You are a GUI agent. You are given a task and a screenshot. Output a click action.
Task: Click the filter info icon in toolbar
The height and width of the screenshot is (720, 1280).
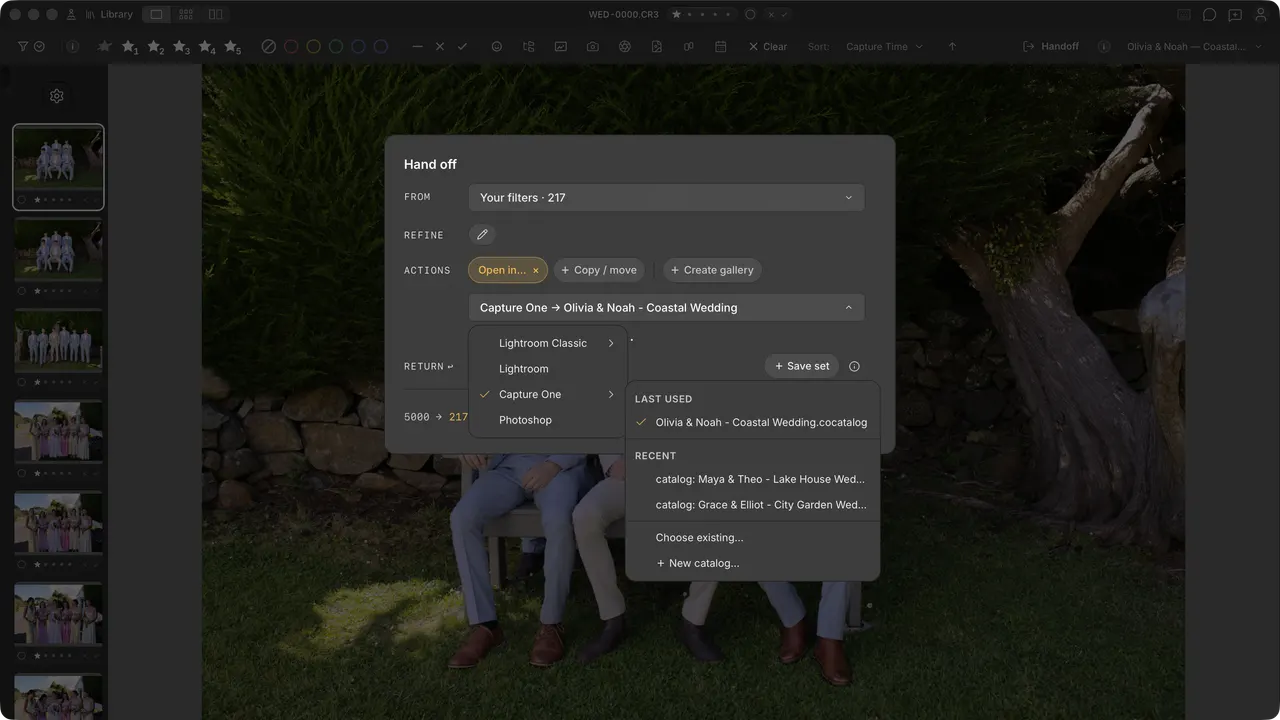click(x=72, y=47)
